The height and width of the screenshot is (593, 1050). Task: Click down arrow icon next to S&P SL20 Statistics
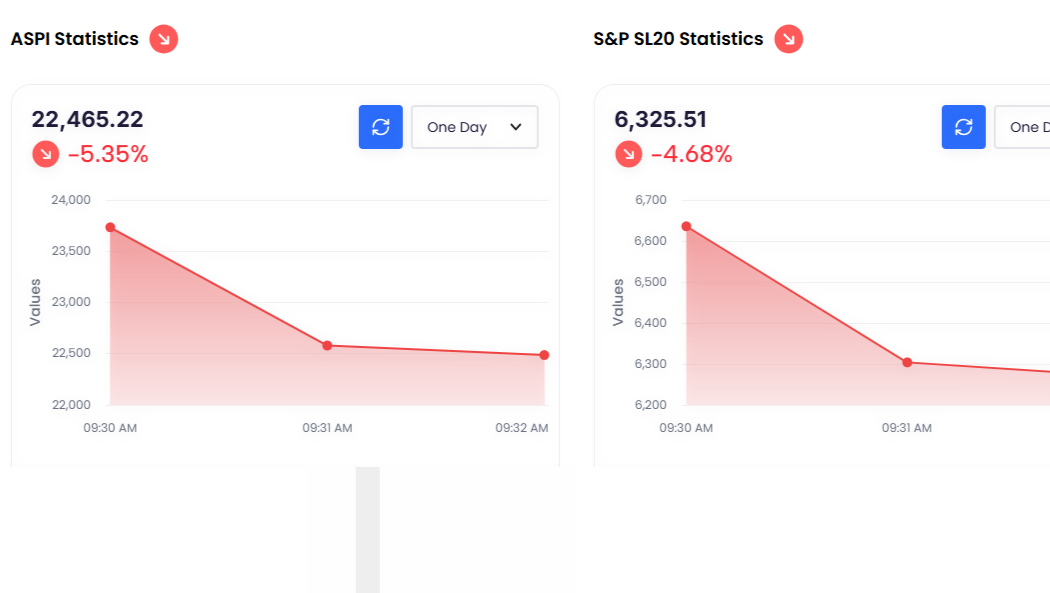[x=789, y=39]
